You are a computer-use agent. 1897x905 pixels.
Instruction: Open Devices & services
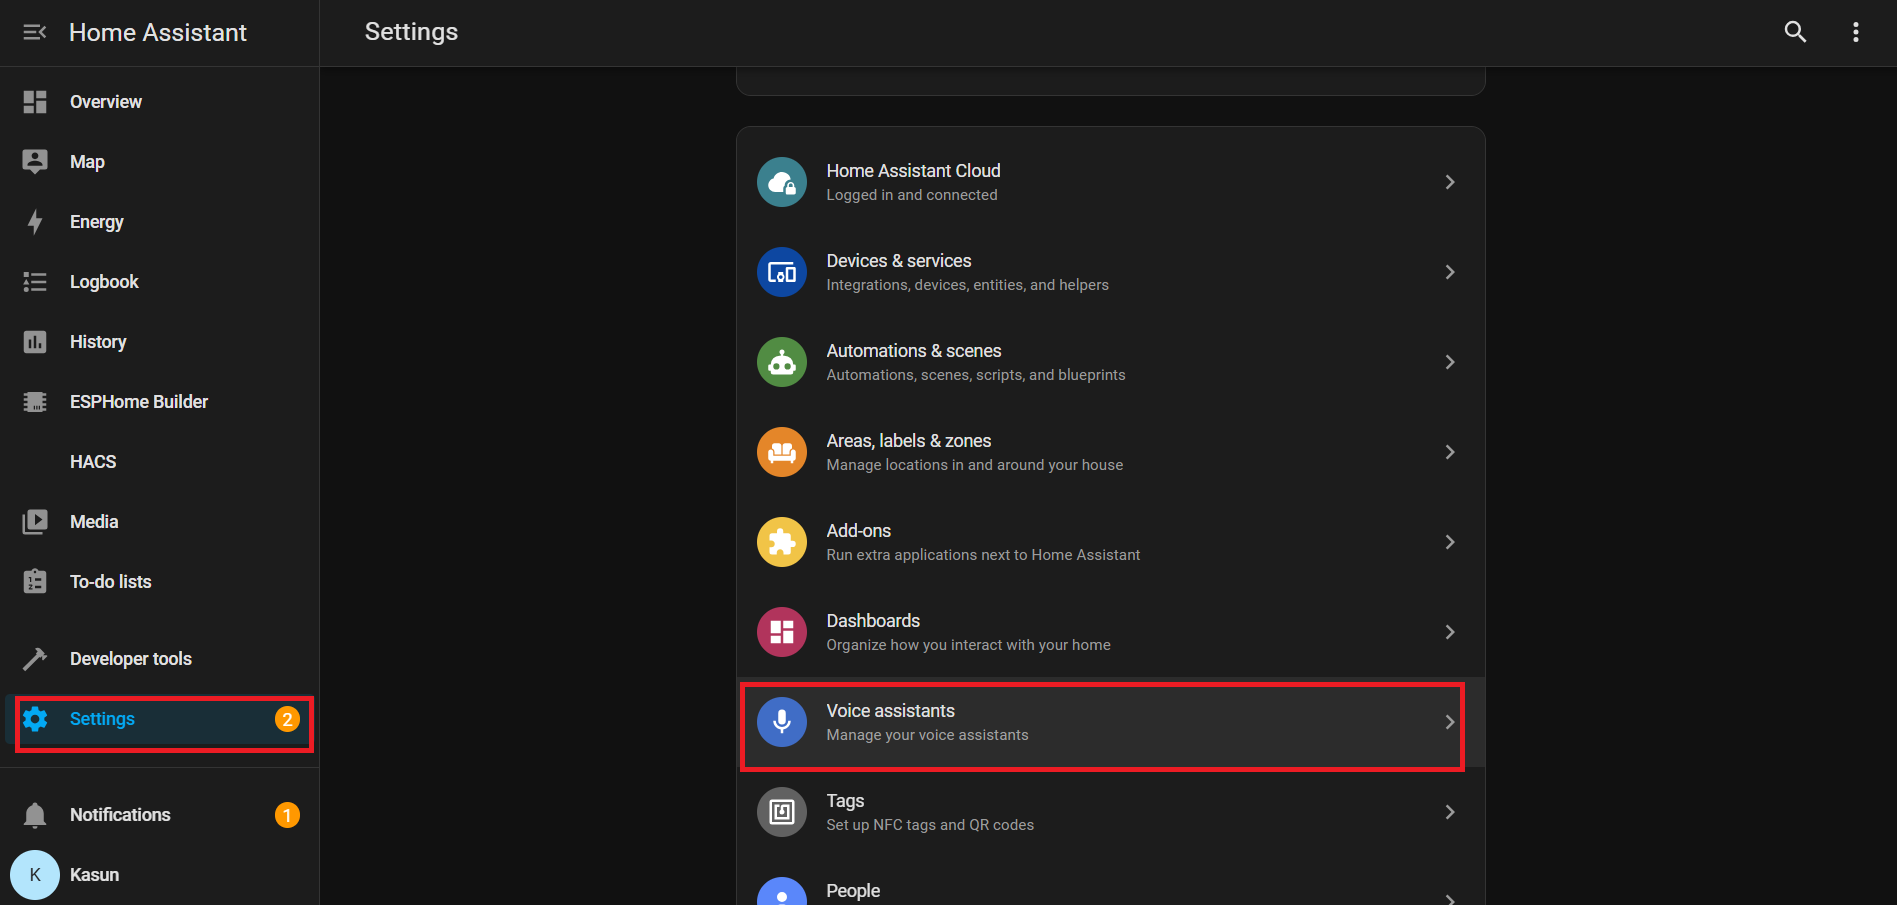pos(1110,272)
